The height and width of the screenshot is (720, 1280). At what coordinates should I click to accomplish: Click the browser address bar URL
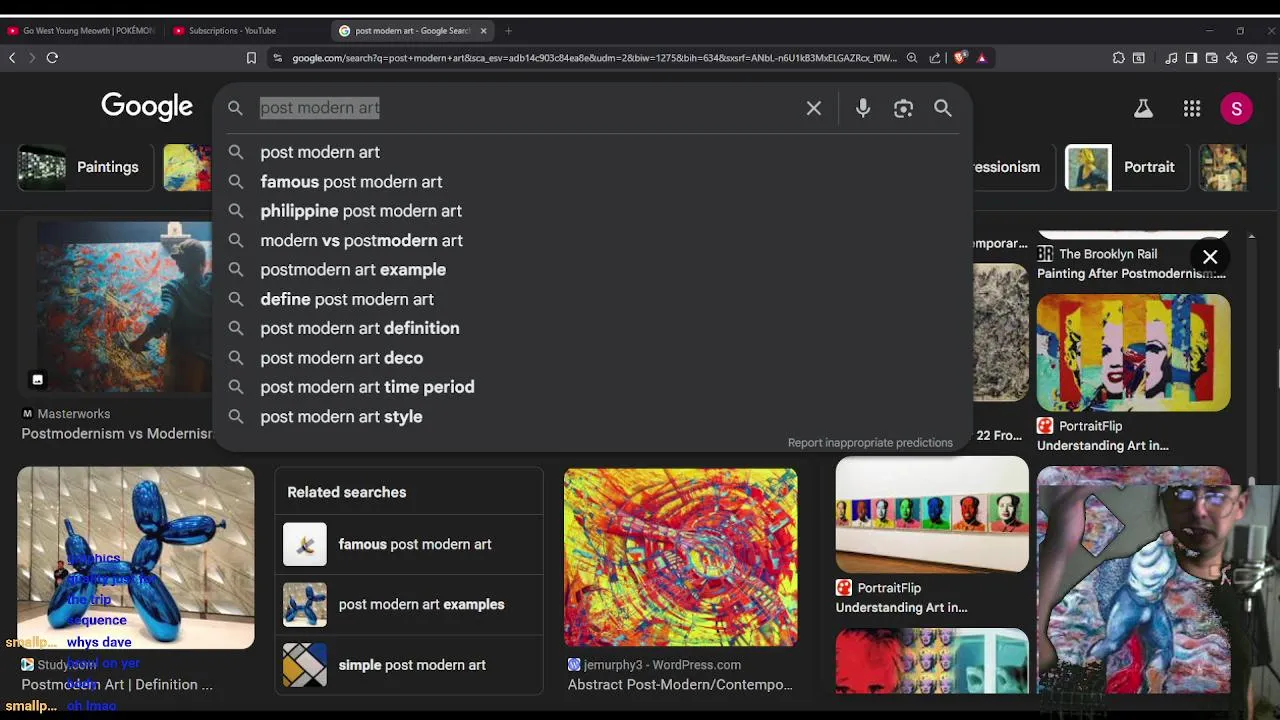click(594, 58)
